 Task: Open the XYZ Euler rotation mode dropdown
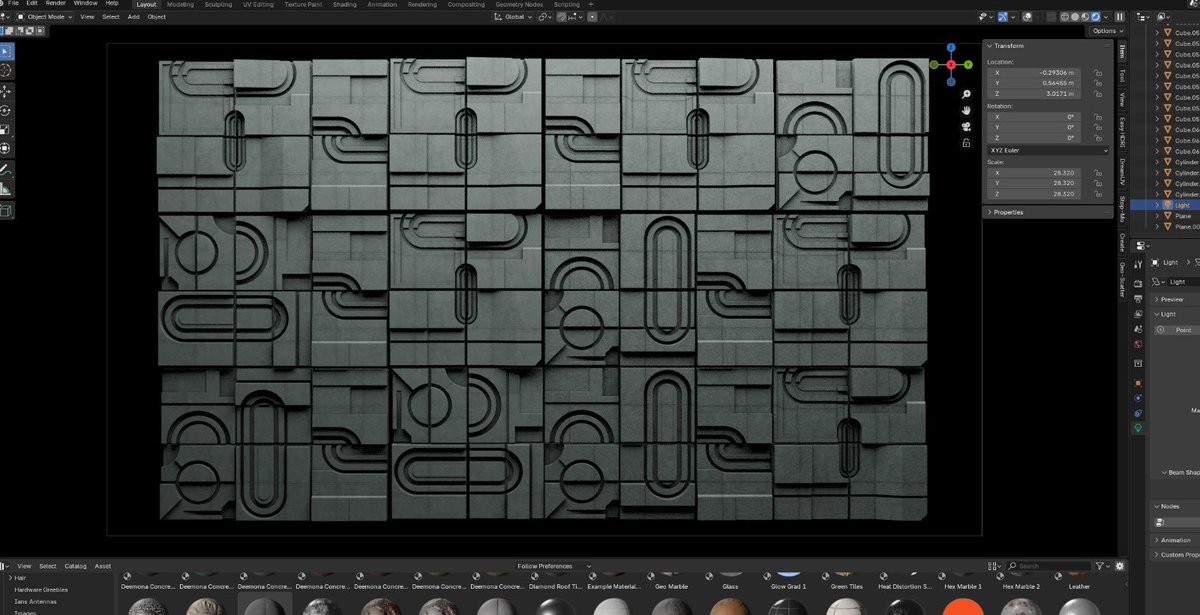(1047, 150)
